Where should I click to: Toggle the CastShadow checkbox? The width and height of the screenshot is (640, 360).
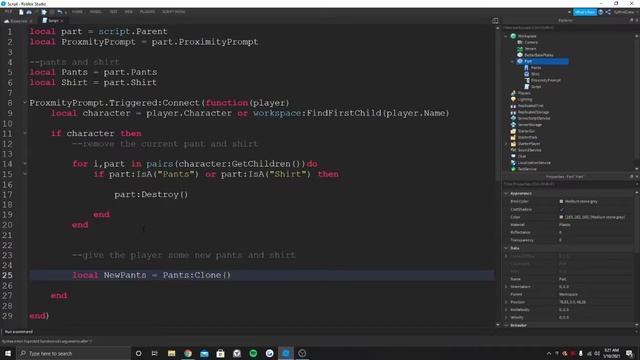point(561,209)
